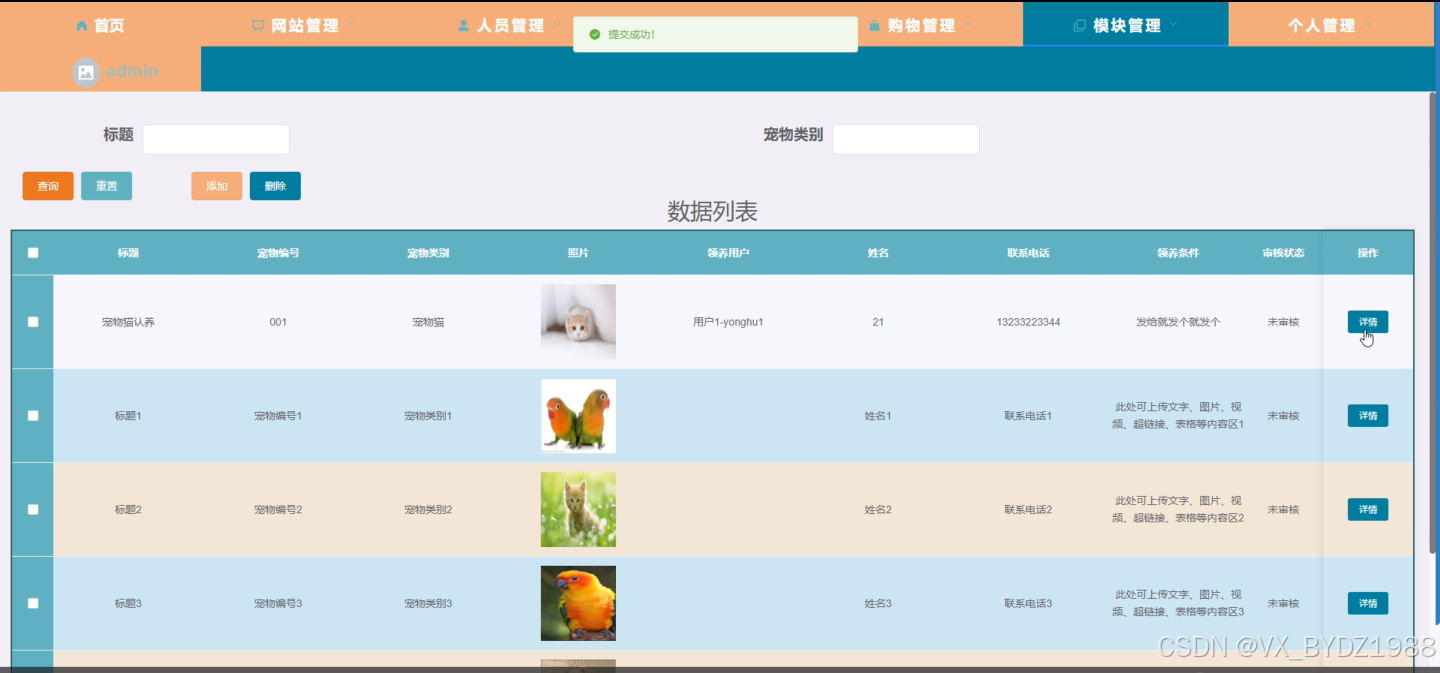Open 详情 for the 标题1 row
The height and width of the screenshot is (673, 1440).
click(1368, 416)
